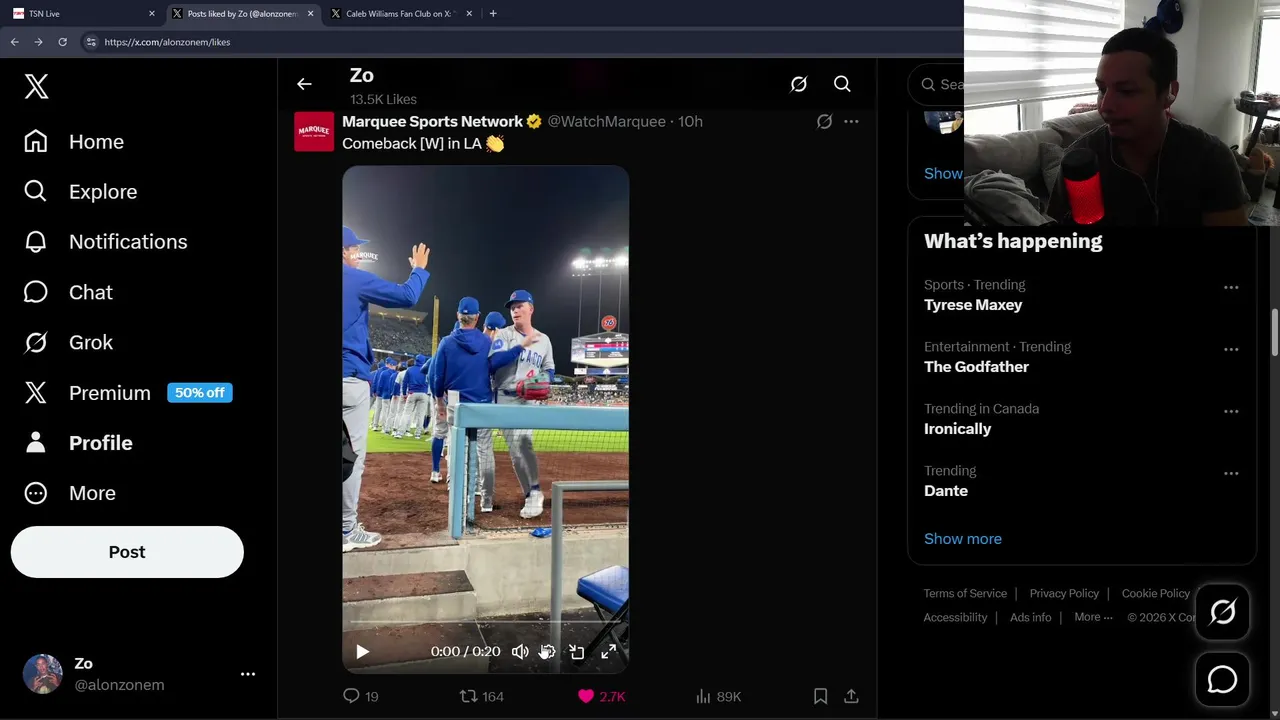Open Notifications in the left sidebar
Screen dimensions: 1280x720
(x=127, y=242)
